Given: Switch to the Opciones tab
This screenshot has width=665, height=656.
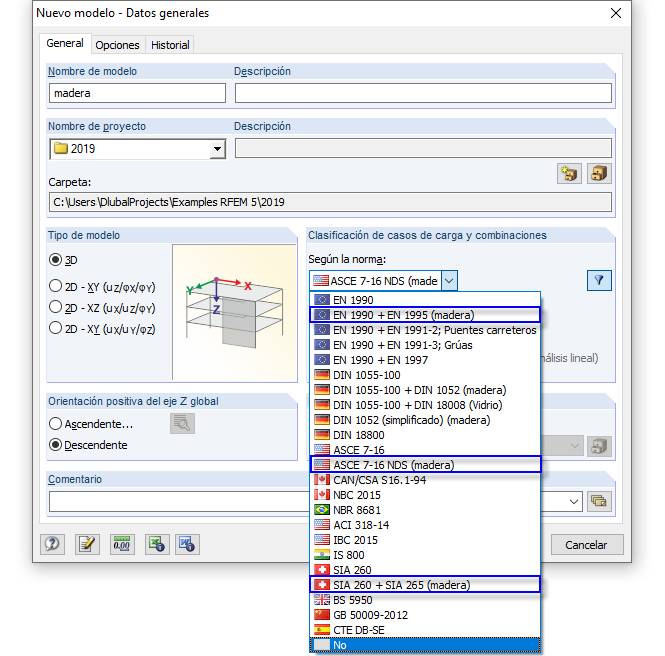Looking at the screenshot, I should click(117, 45).
